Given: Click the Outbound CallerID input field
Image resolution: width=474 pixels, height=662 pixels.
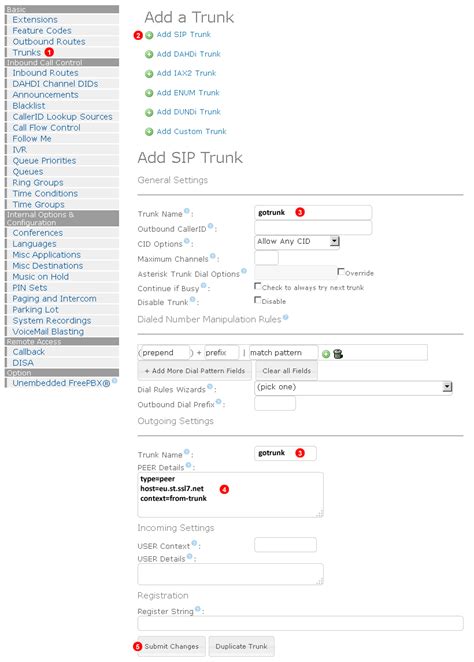Looking at the screenshot, I should pos(313,228).
